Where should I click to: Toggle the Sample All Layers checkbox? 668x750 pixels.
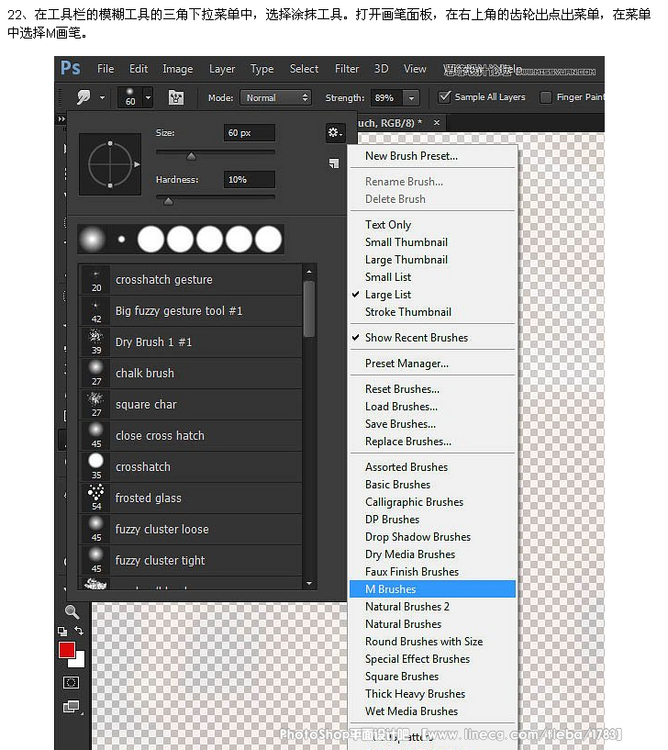444,97
